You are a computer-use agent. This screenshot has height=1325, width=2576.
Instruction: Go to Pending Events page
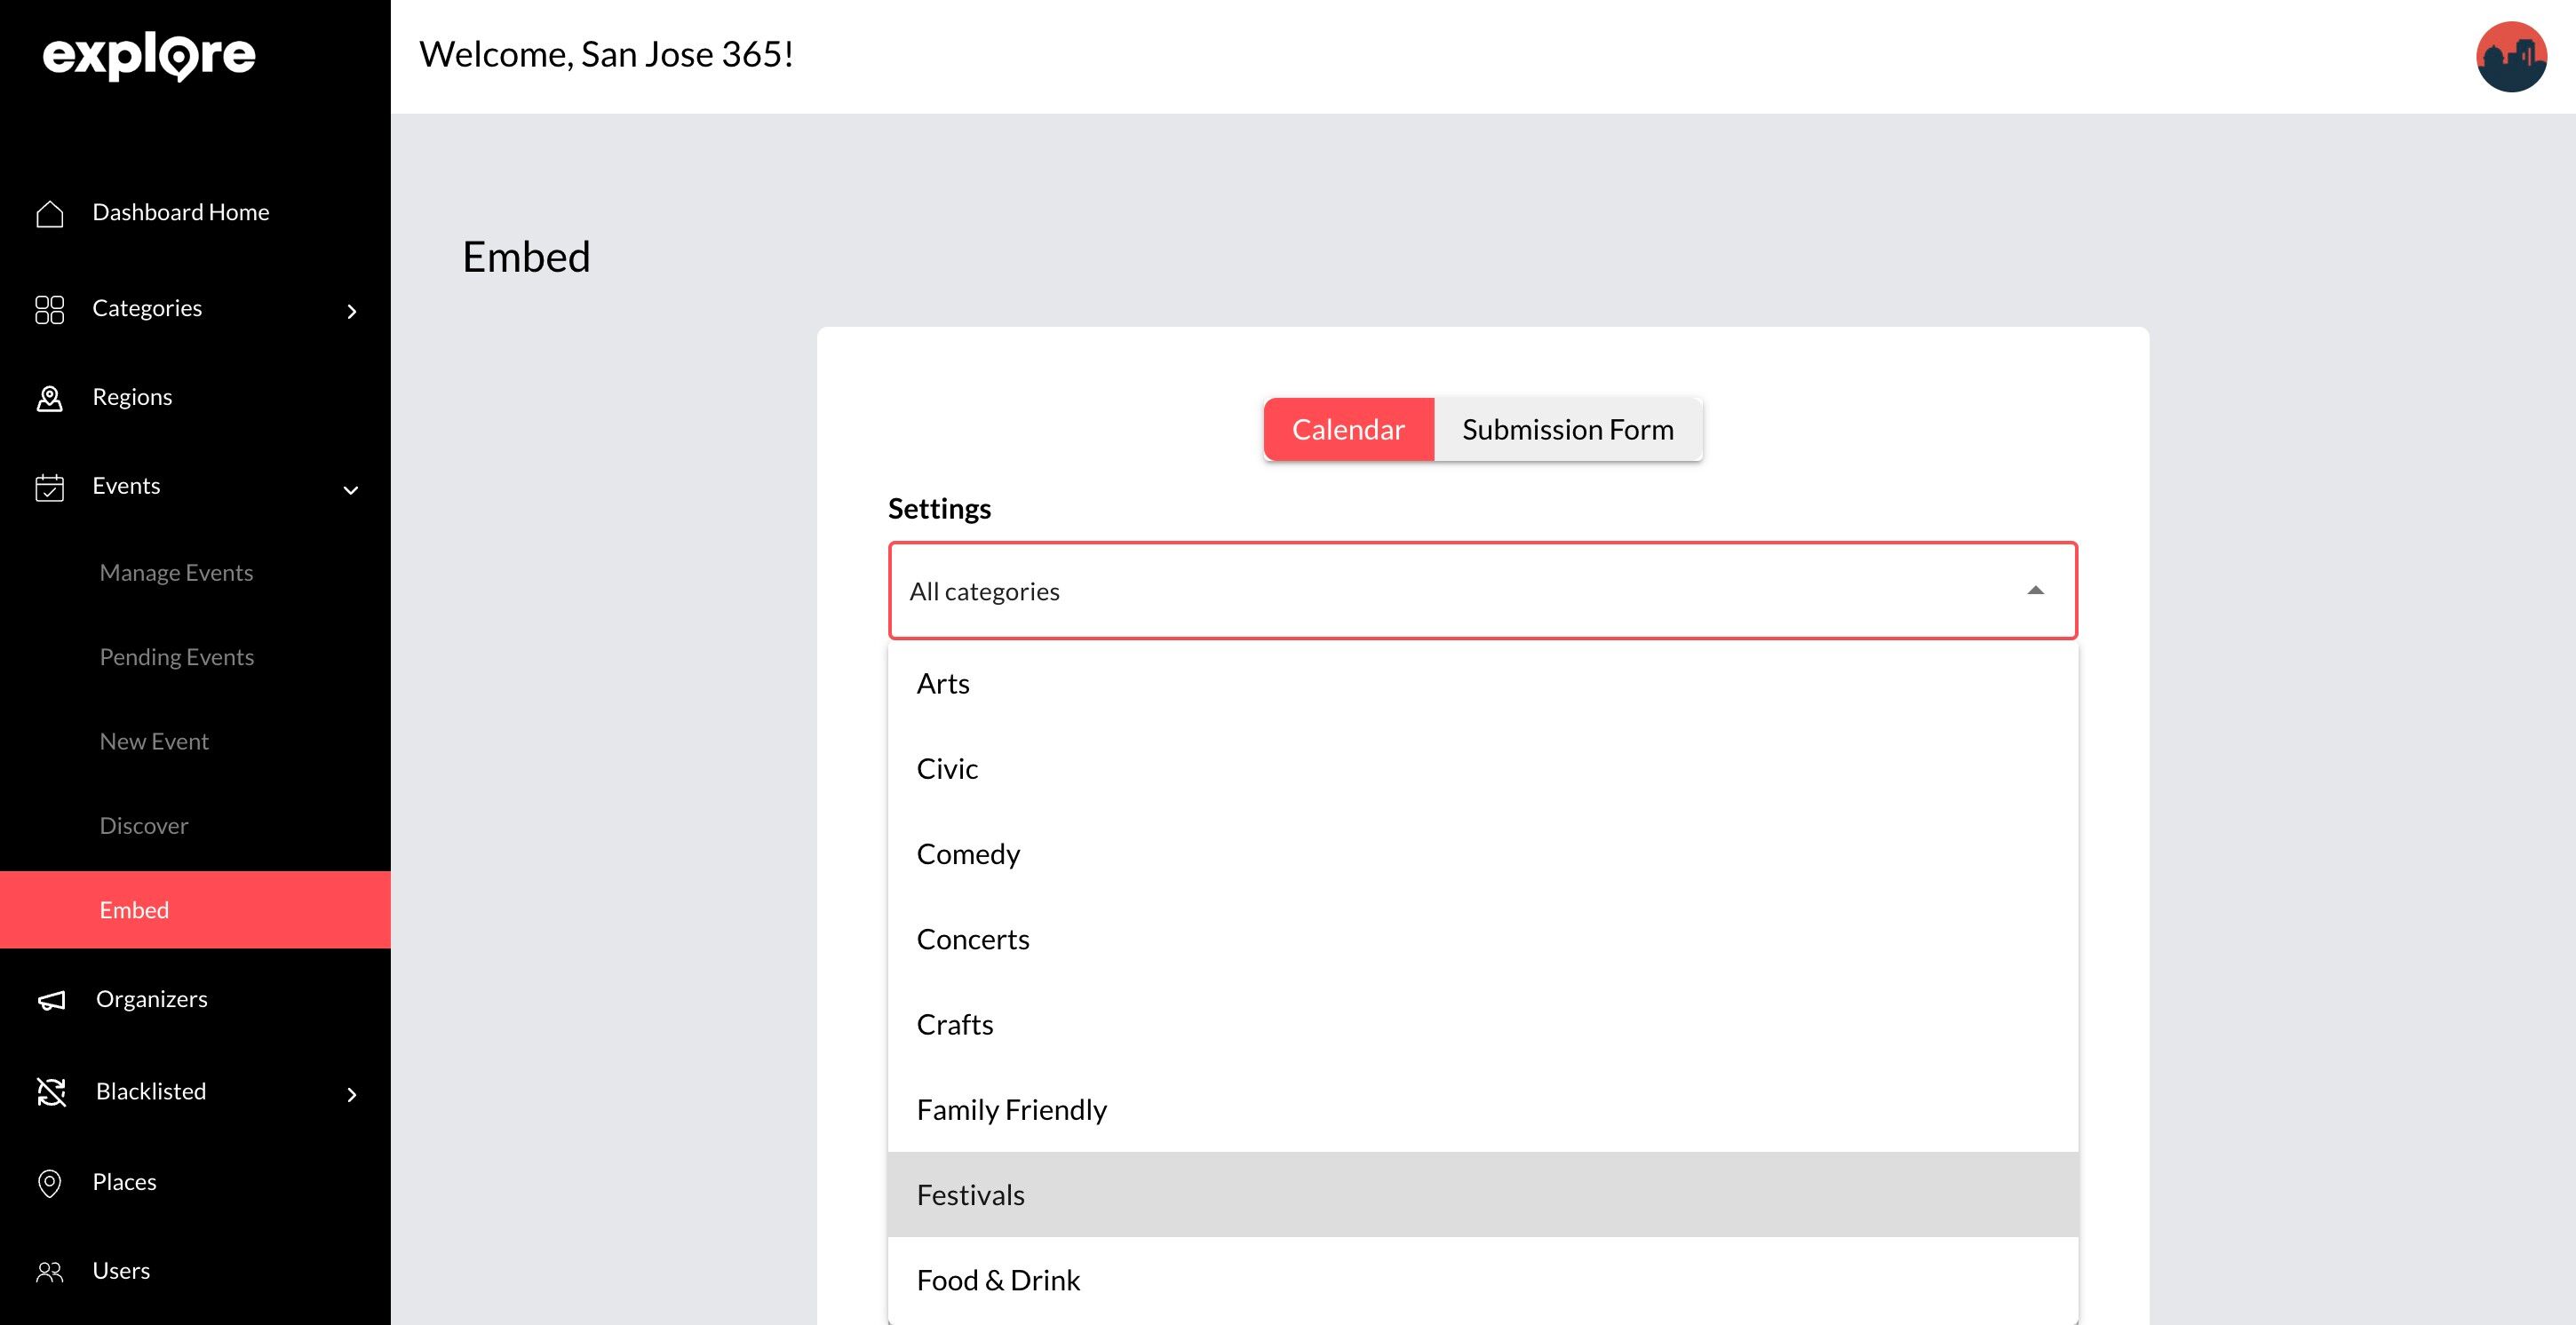[x=176, y=657]
